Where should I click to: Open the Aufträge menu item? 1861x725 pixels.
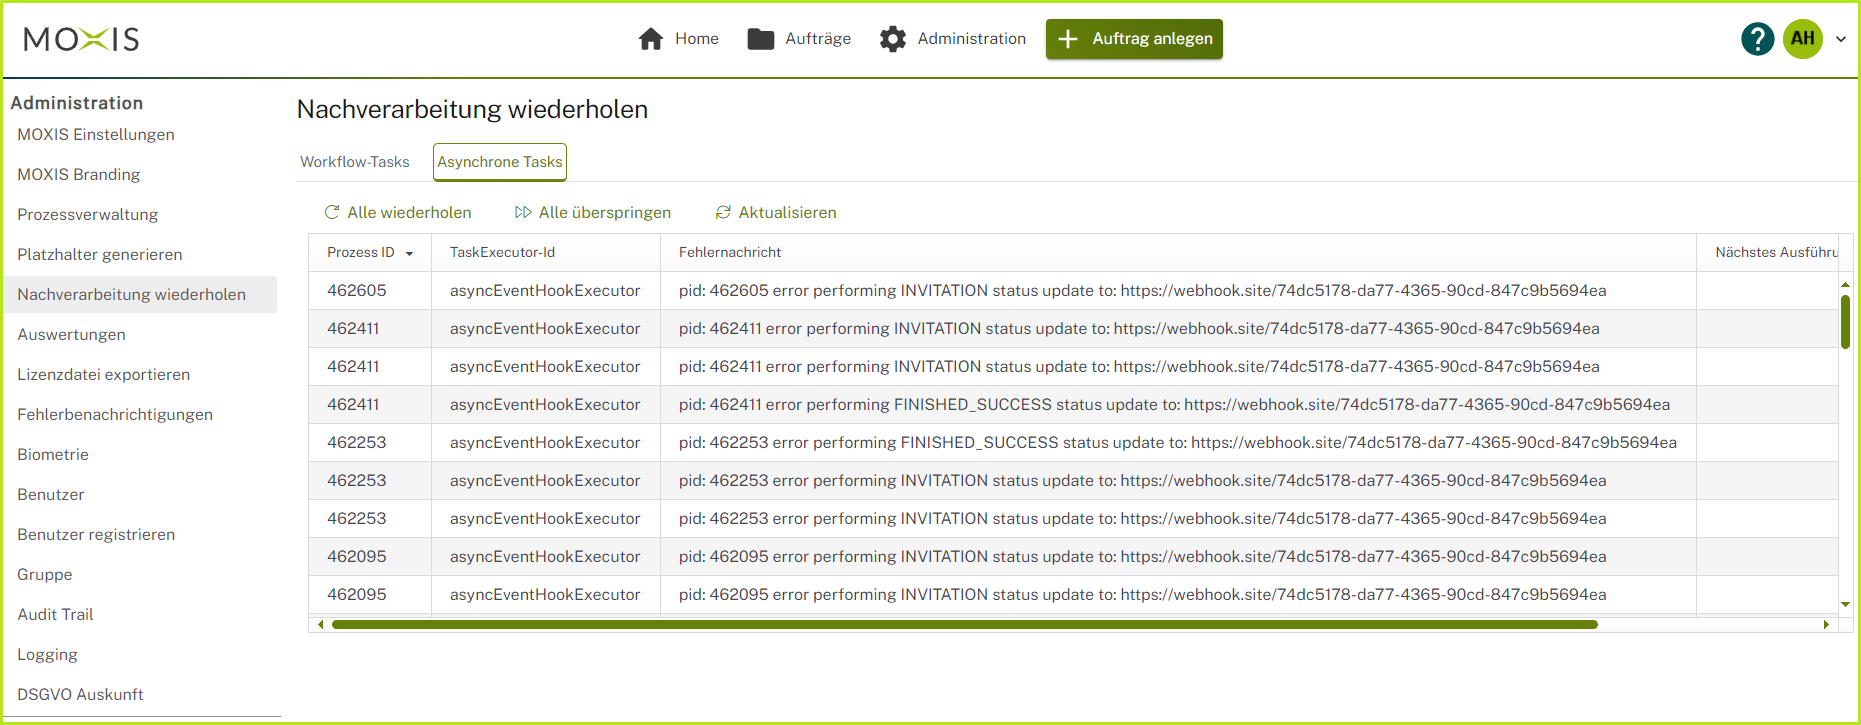(x=800, y=39)
